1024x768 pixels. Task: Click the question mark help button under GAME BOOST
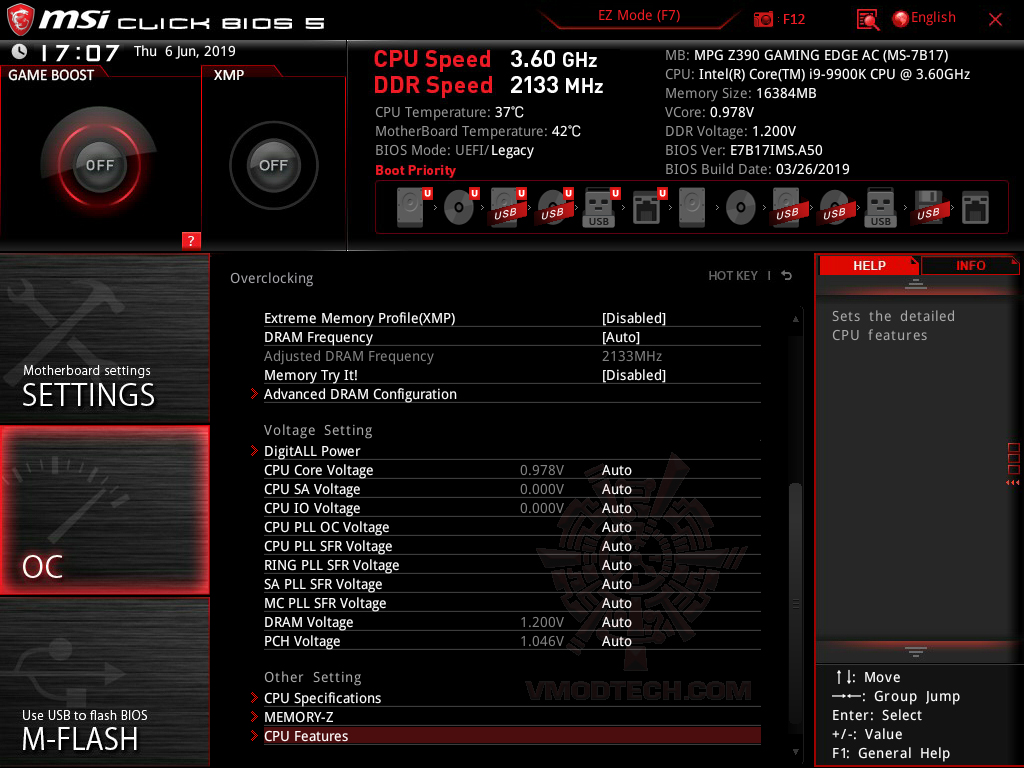click(190, 240)
